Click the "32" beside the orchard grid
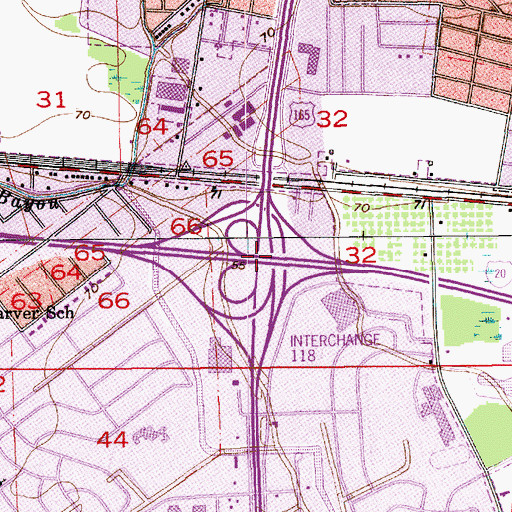Viewport: 512px width, 512px height. coord(361,255)
